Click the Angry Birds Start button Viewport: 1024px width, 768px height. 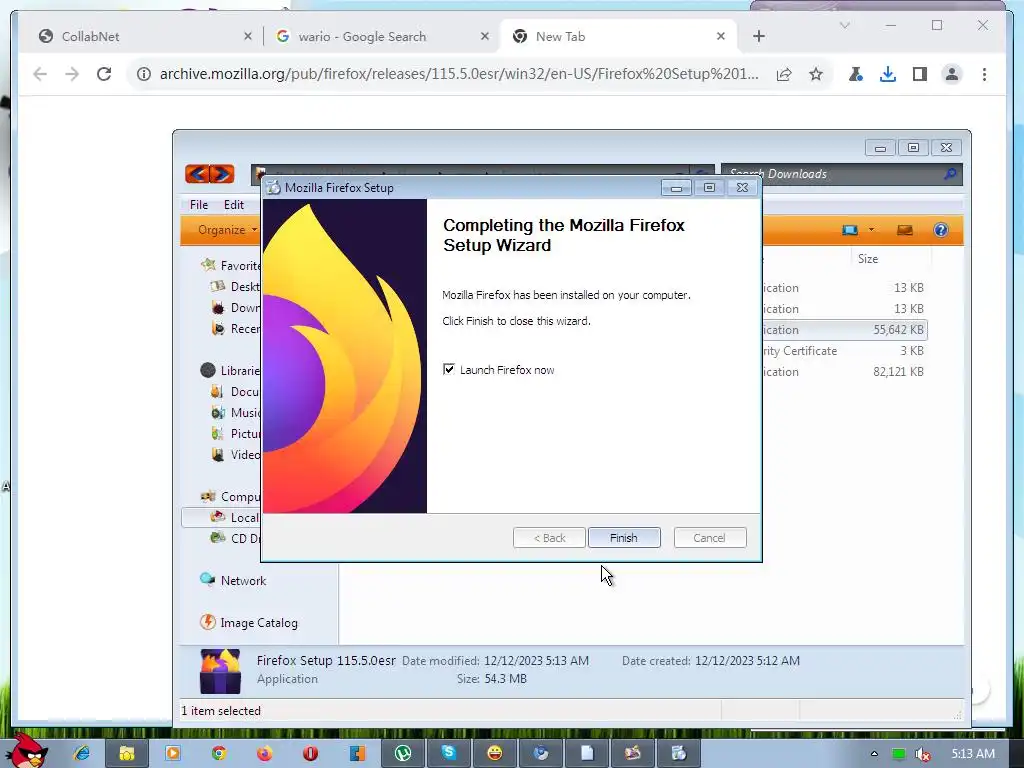pyautogui.click(x=29, y=752)
